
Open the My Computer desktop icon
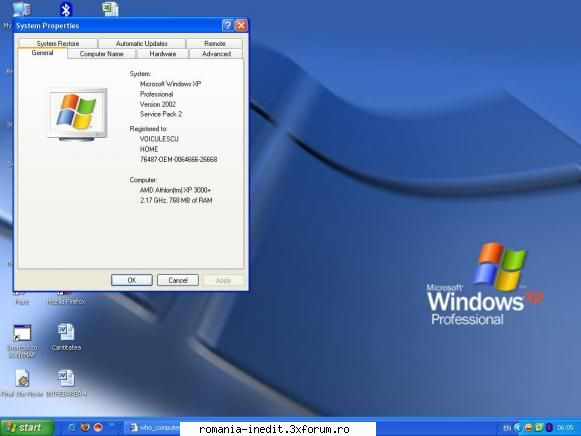tap(21, 9)
